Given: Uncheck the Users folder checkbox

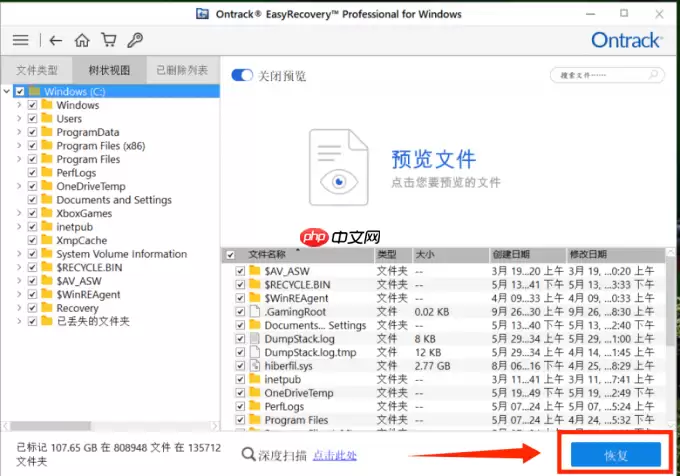Looking at the screenshot, I should click(x=32, y=118).
